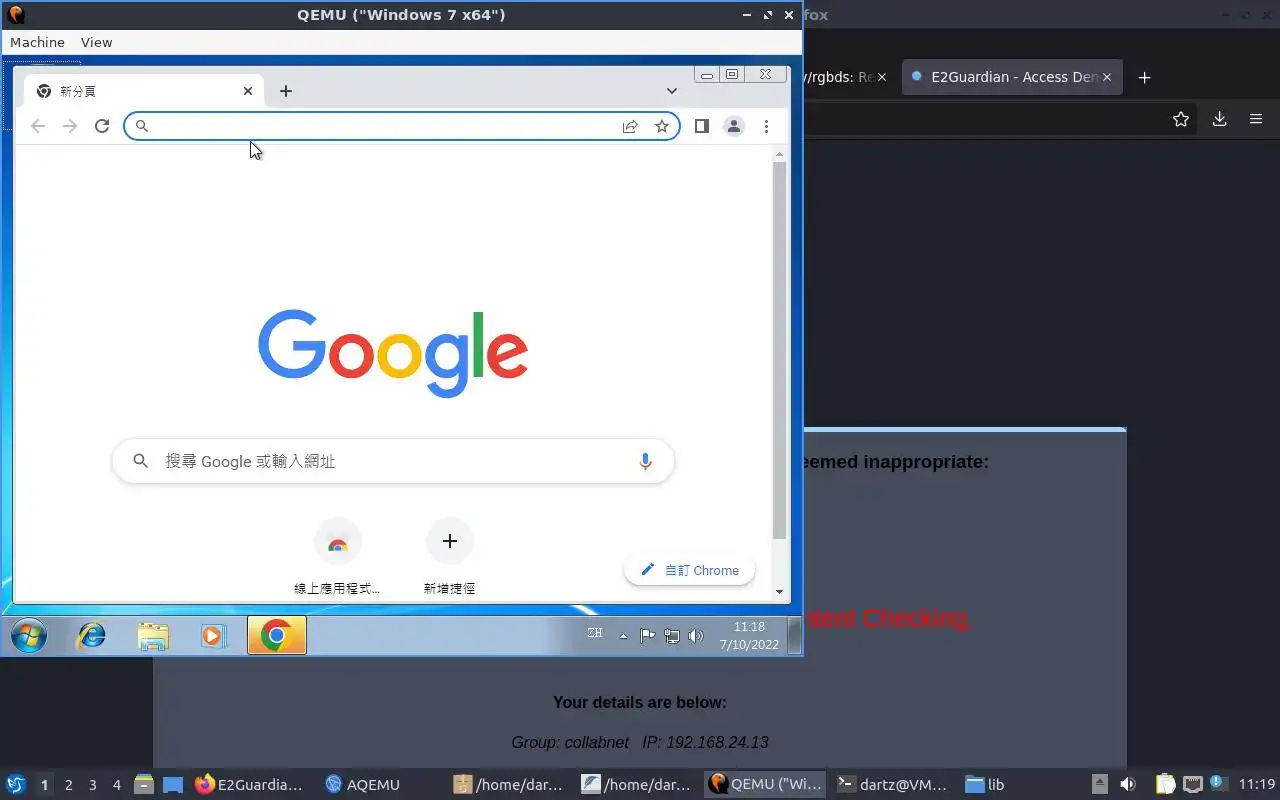Click the Google logo

point(393,353)
